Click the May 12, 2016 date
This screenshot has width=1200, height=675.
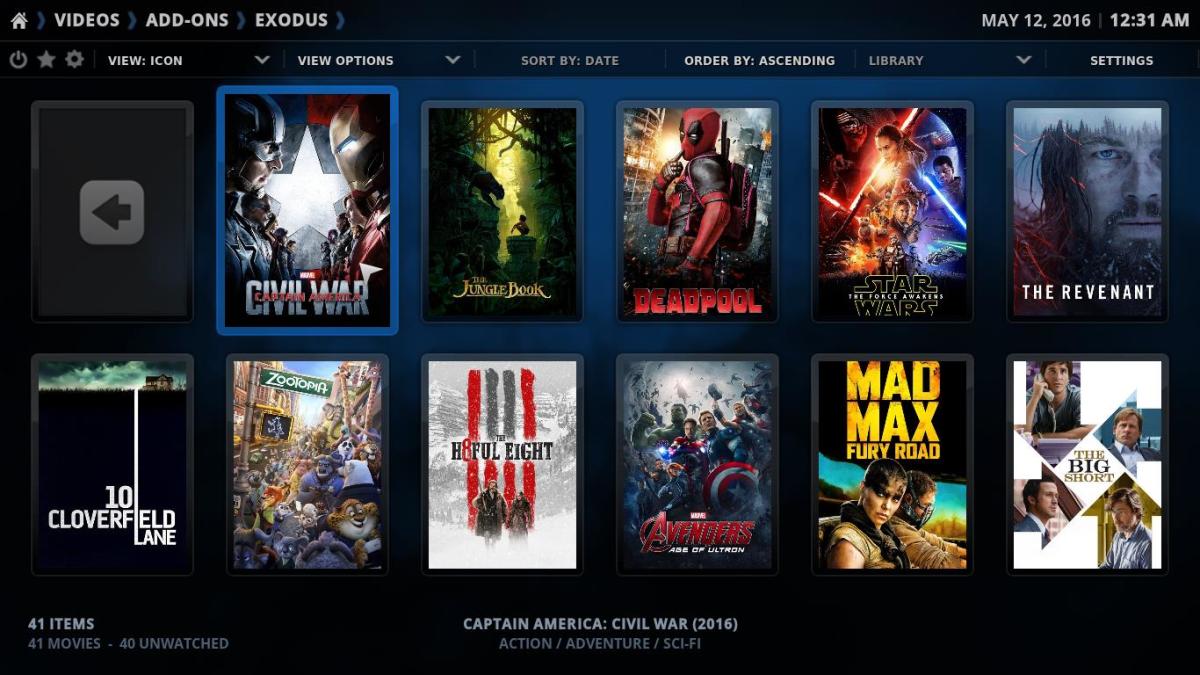[1036, 20]
